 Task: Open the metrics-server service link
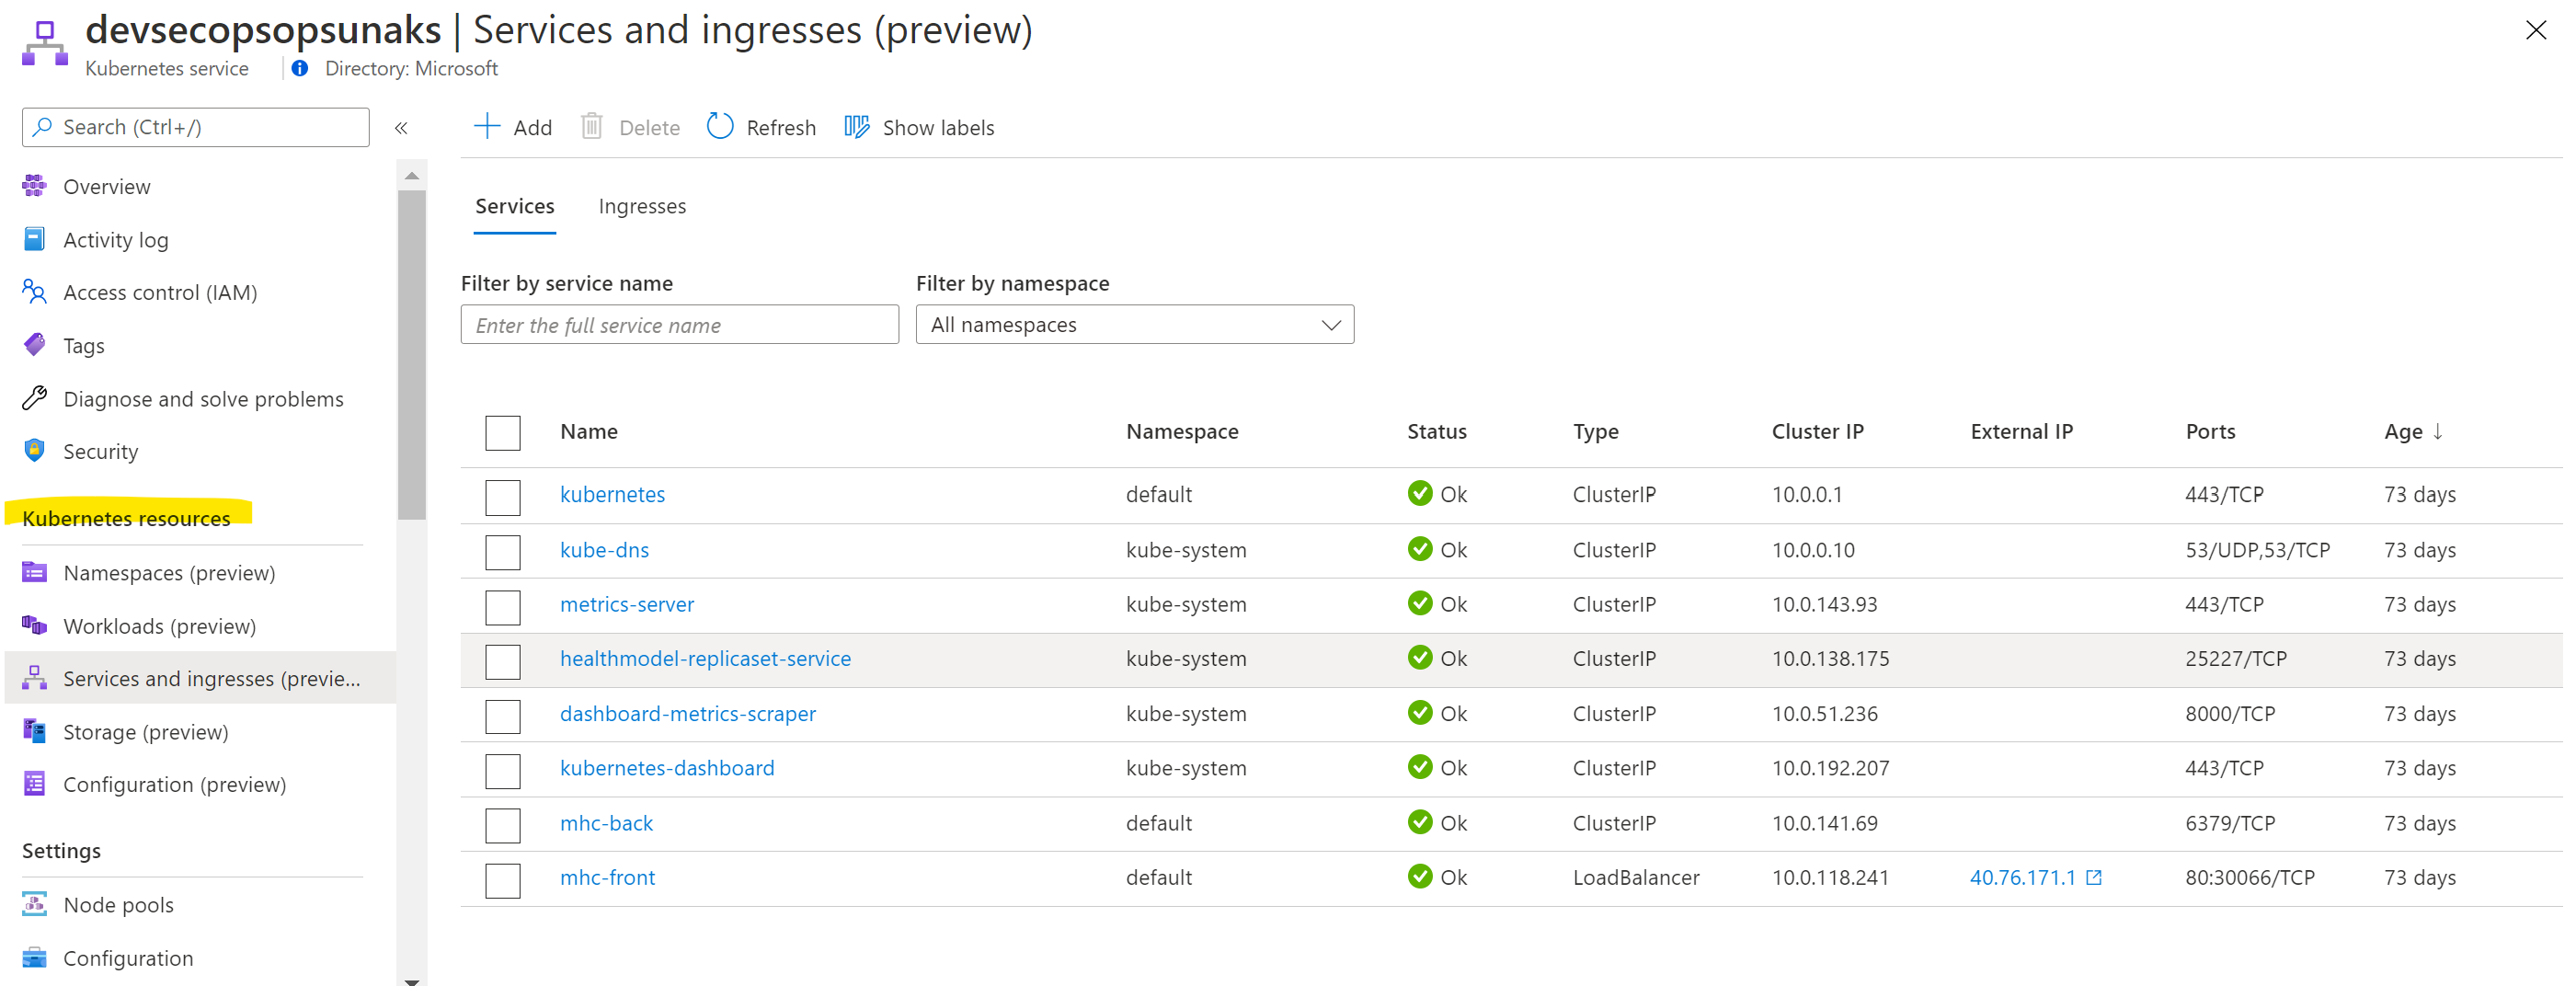tap(627, 604)
